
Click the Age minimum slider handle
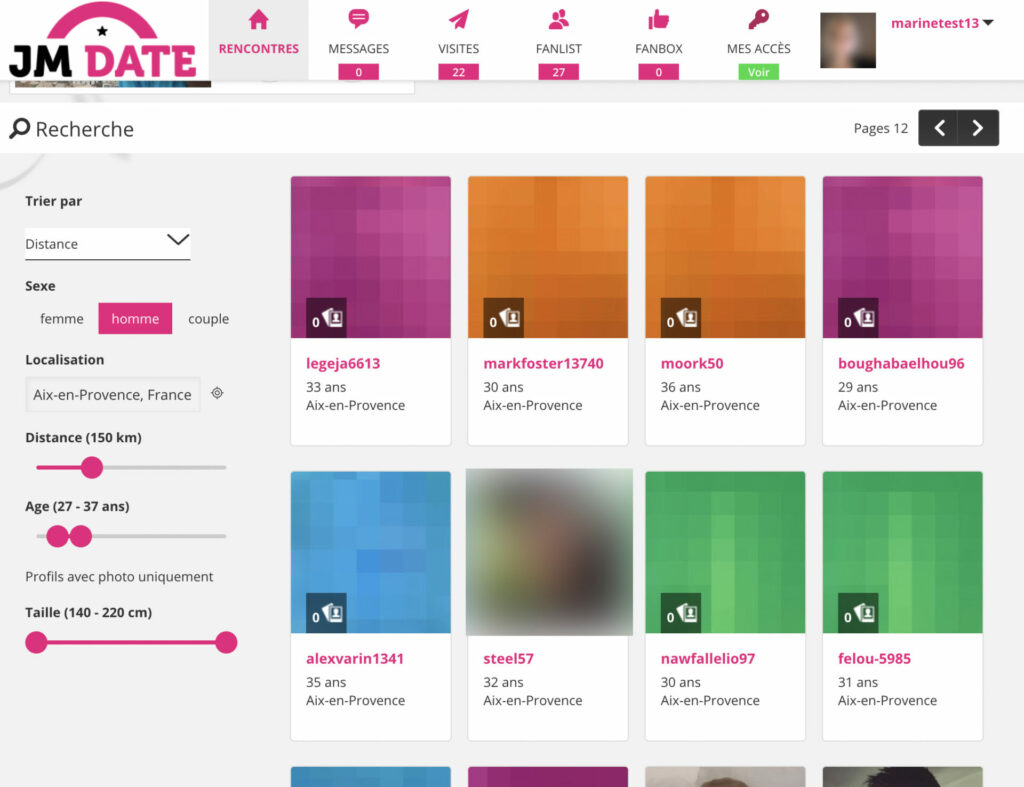click(x=57, y=536)
